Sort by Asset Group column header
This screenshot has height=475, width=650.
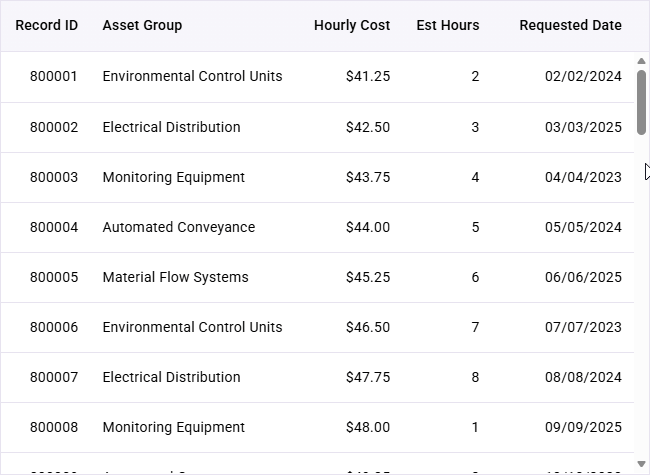click(142, 25)
